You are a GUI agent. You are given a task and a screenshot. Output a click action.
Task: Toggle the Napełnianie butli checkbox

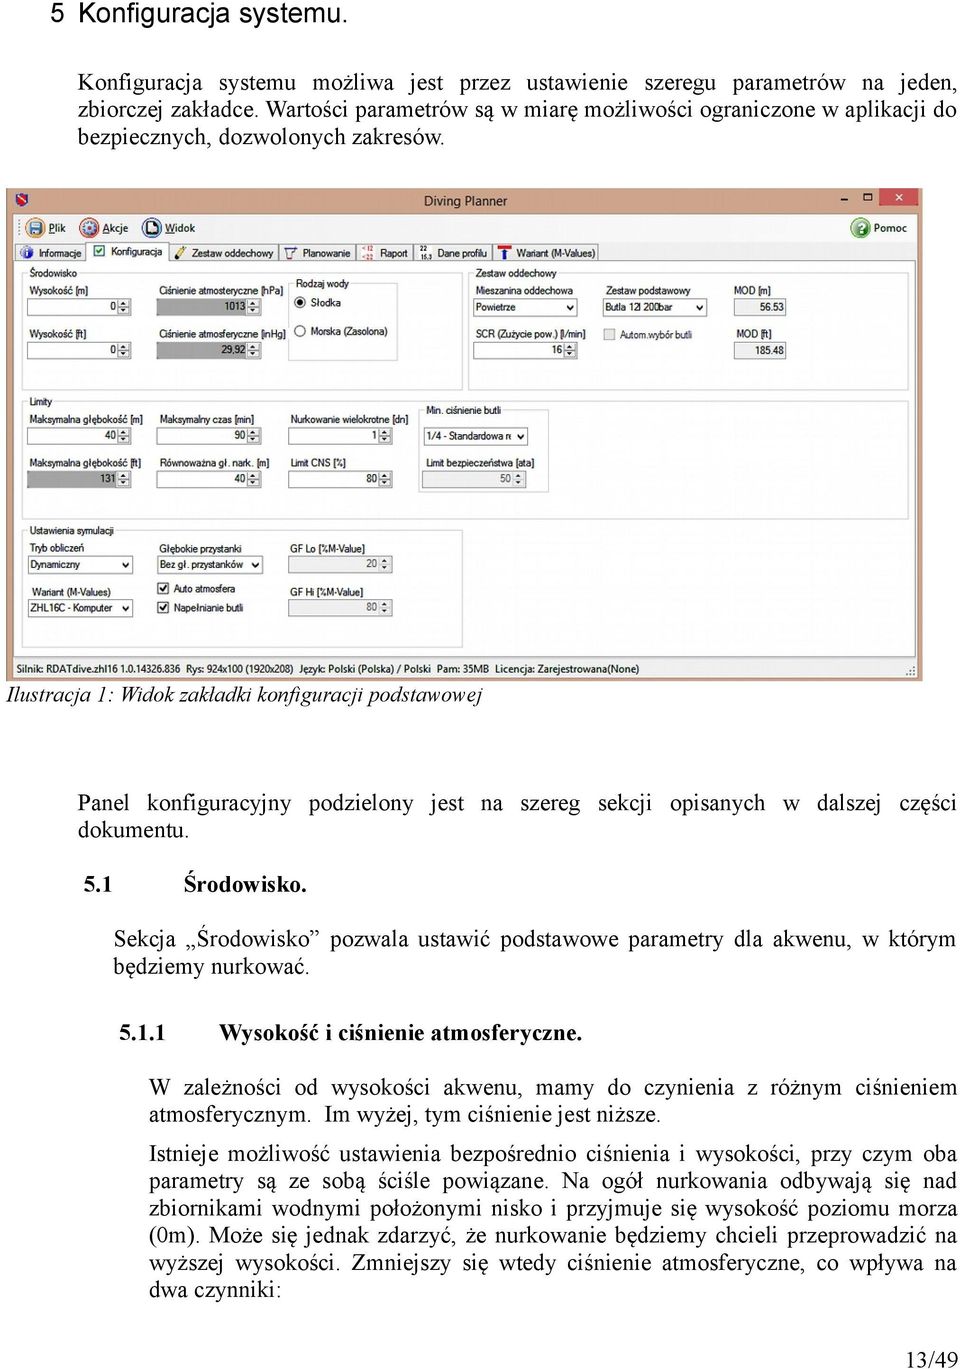pos(163,607)
